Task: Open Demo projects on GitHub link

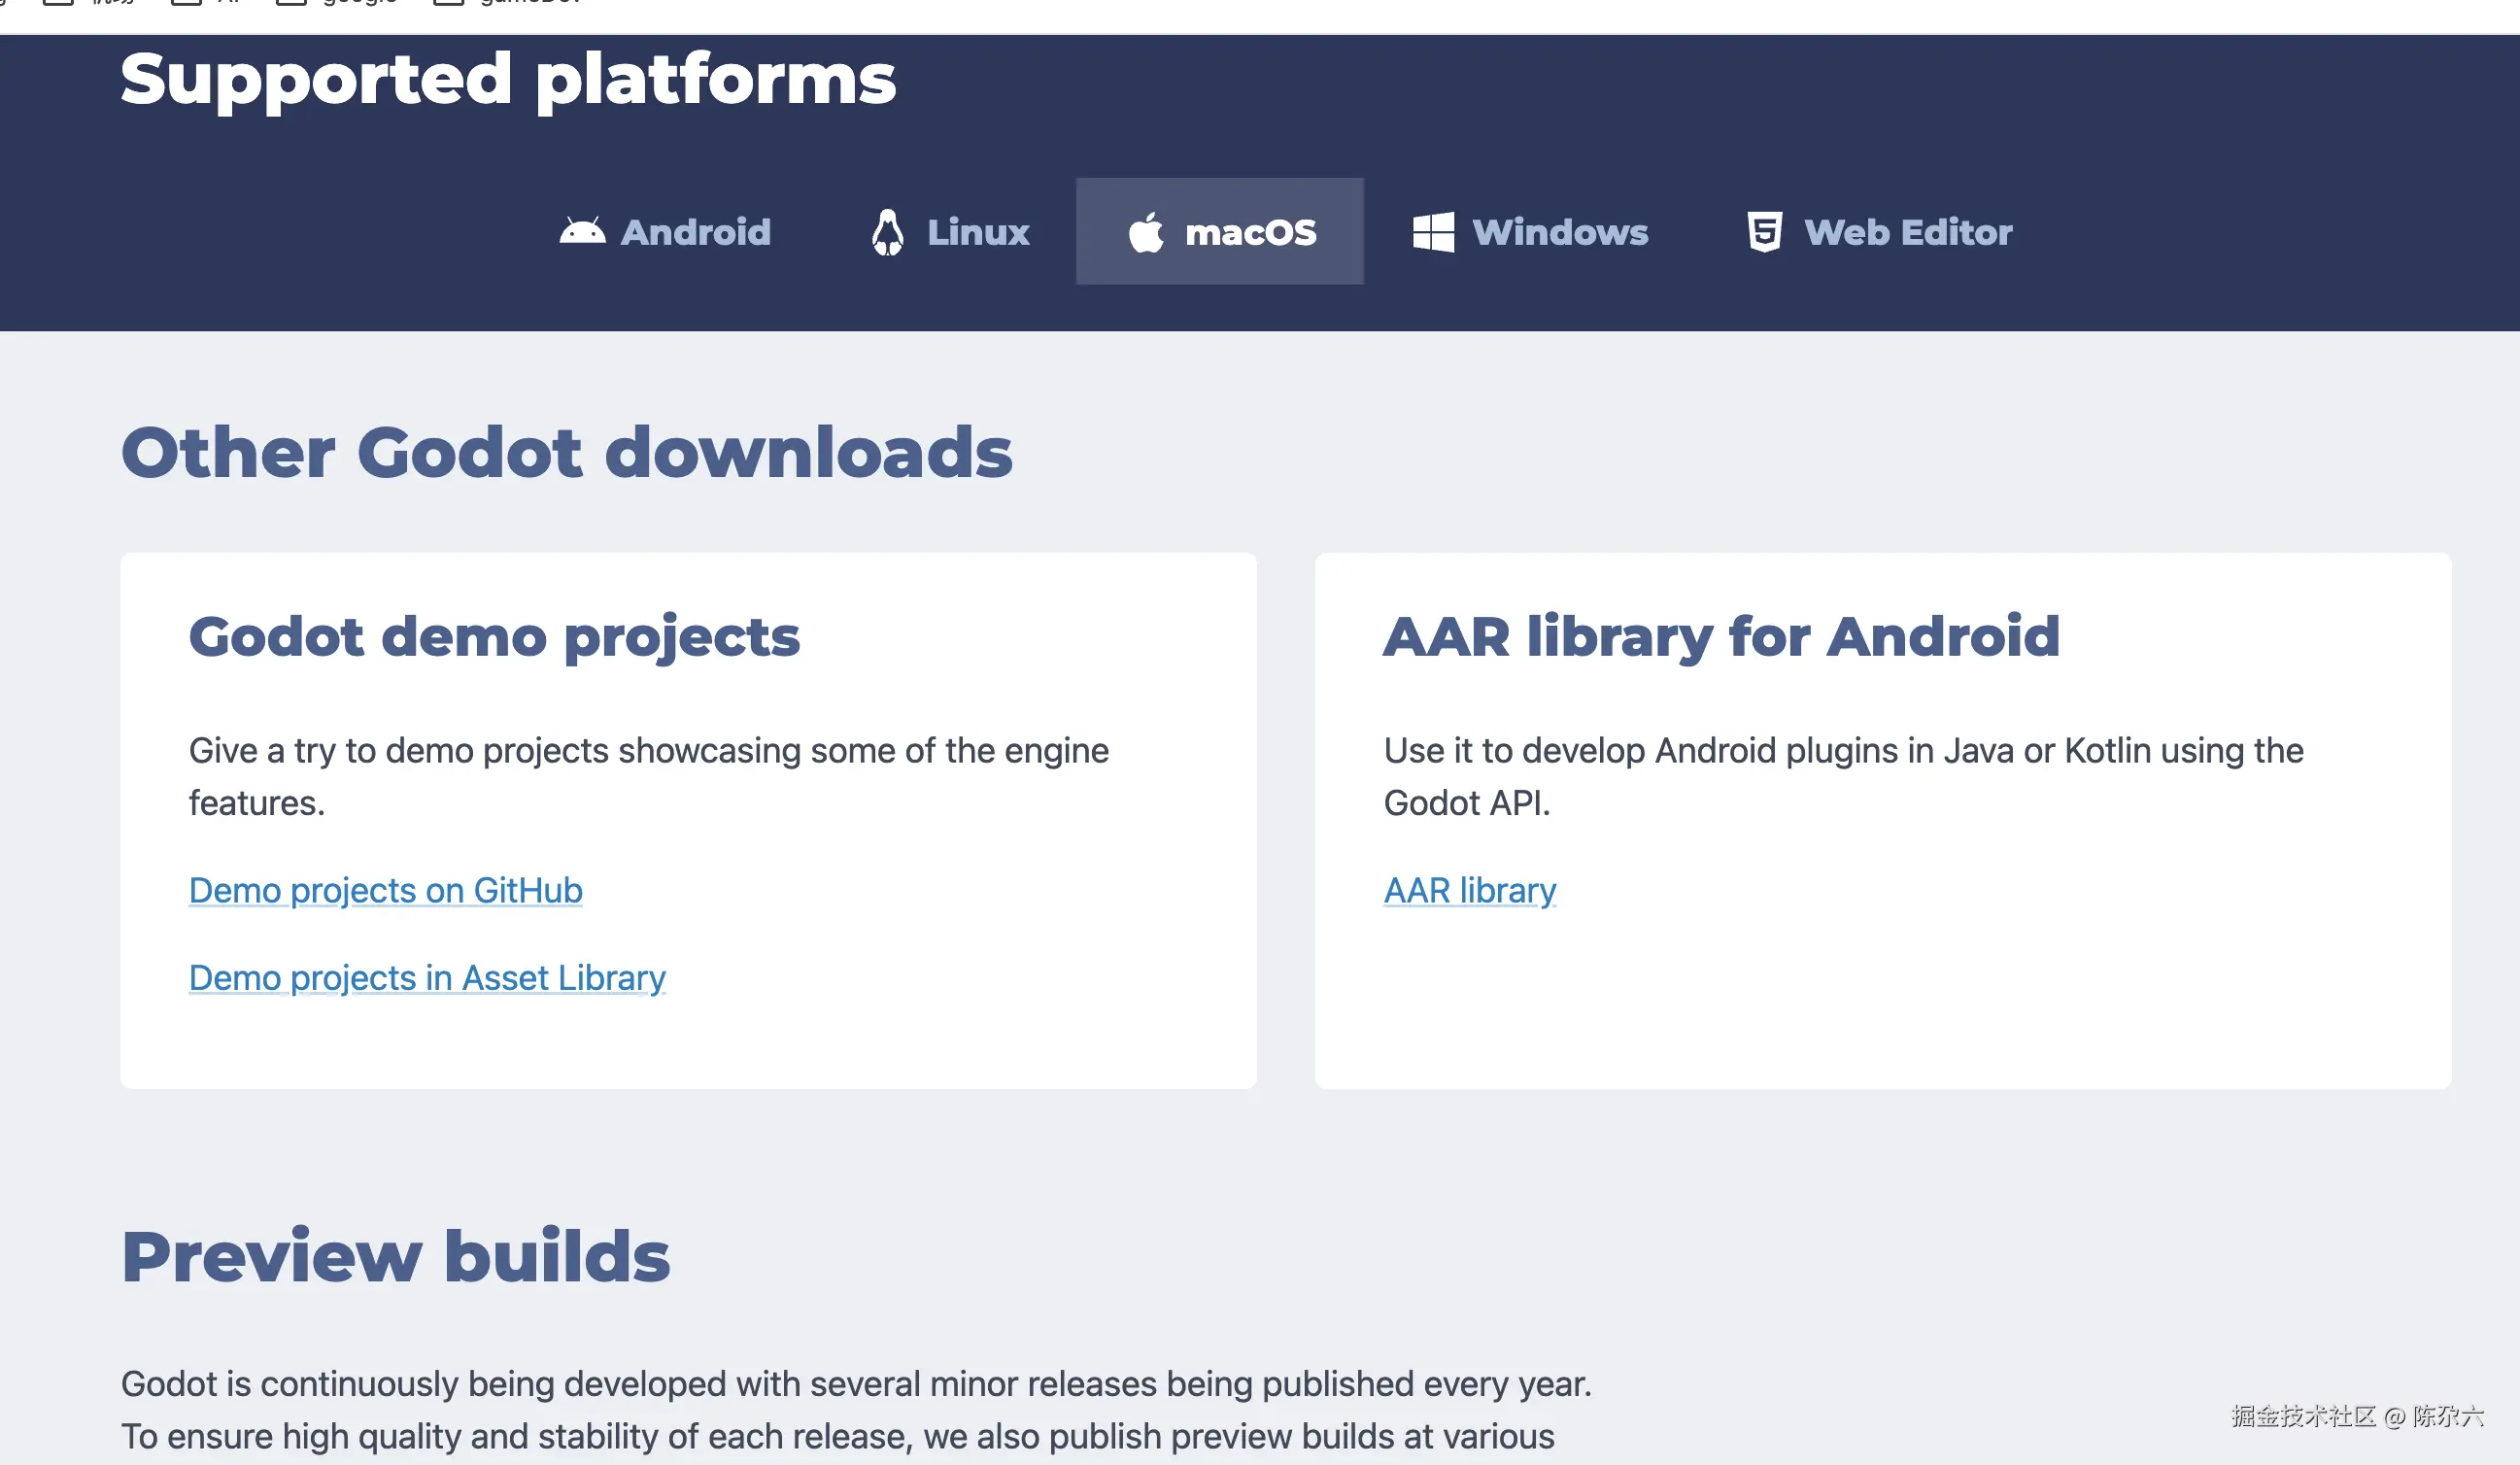Action: click(x=385, y=890)
